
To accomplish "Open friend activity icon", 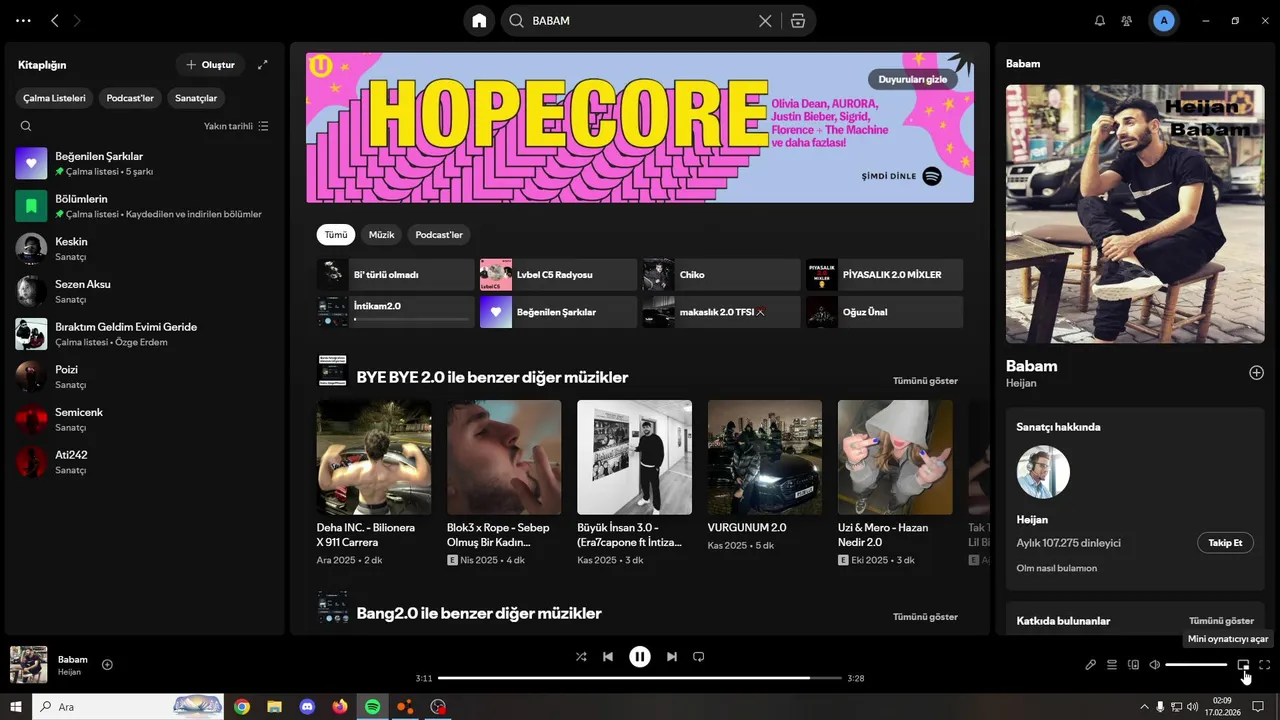I will (x=1127, y=20).
